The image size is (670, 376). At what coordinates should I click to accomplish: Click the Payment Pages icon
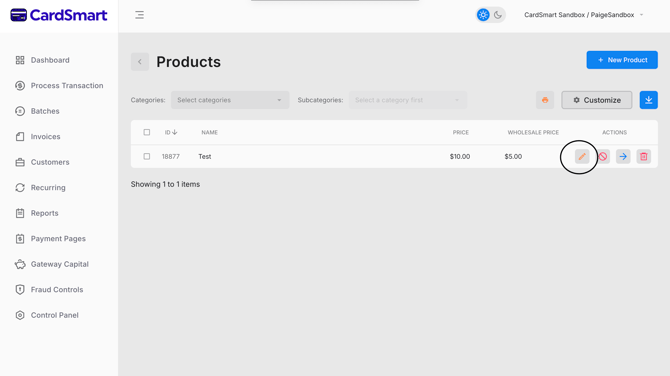point(20,239)
